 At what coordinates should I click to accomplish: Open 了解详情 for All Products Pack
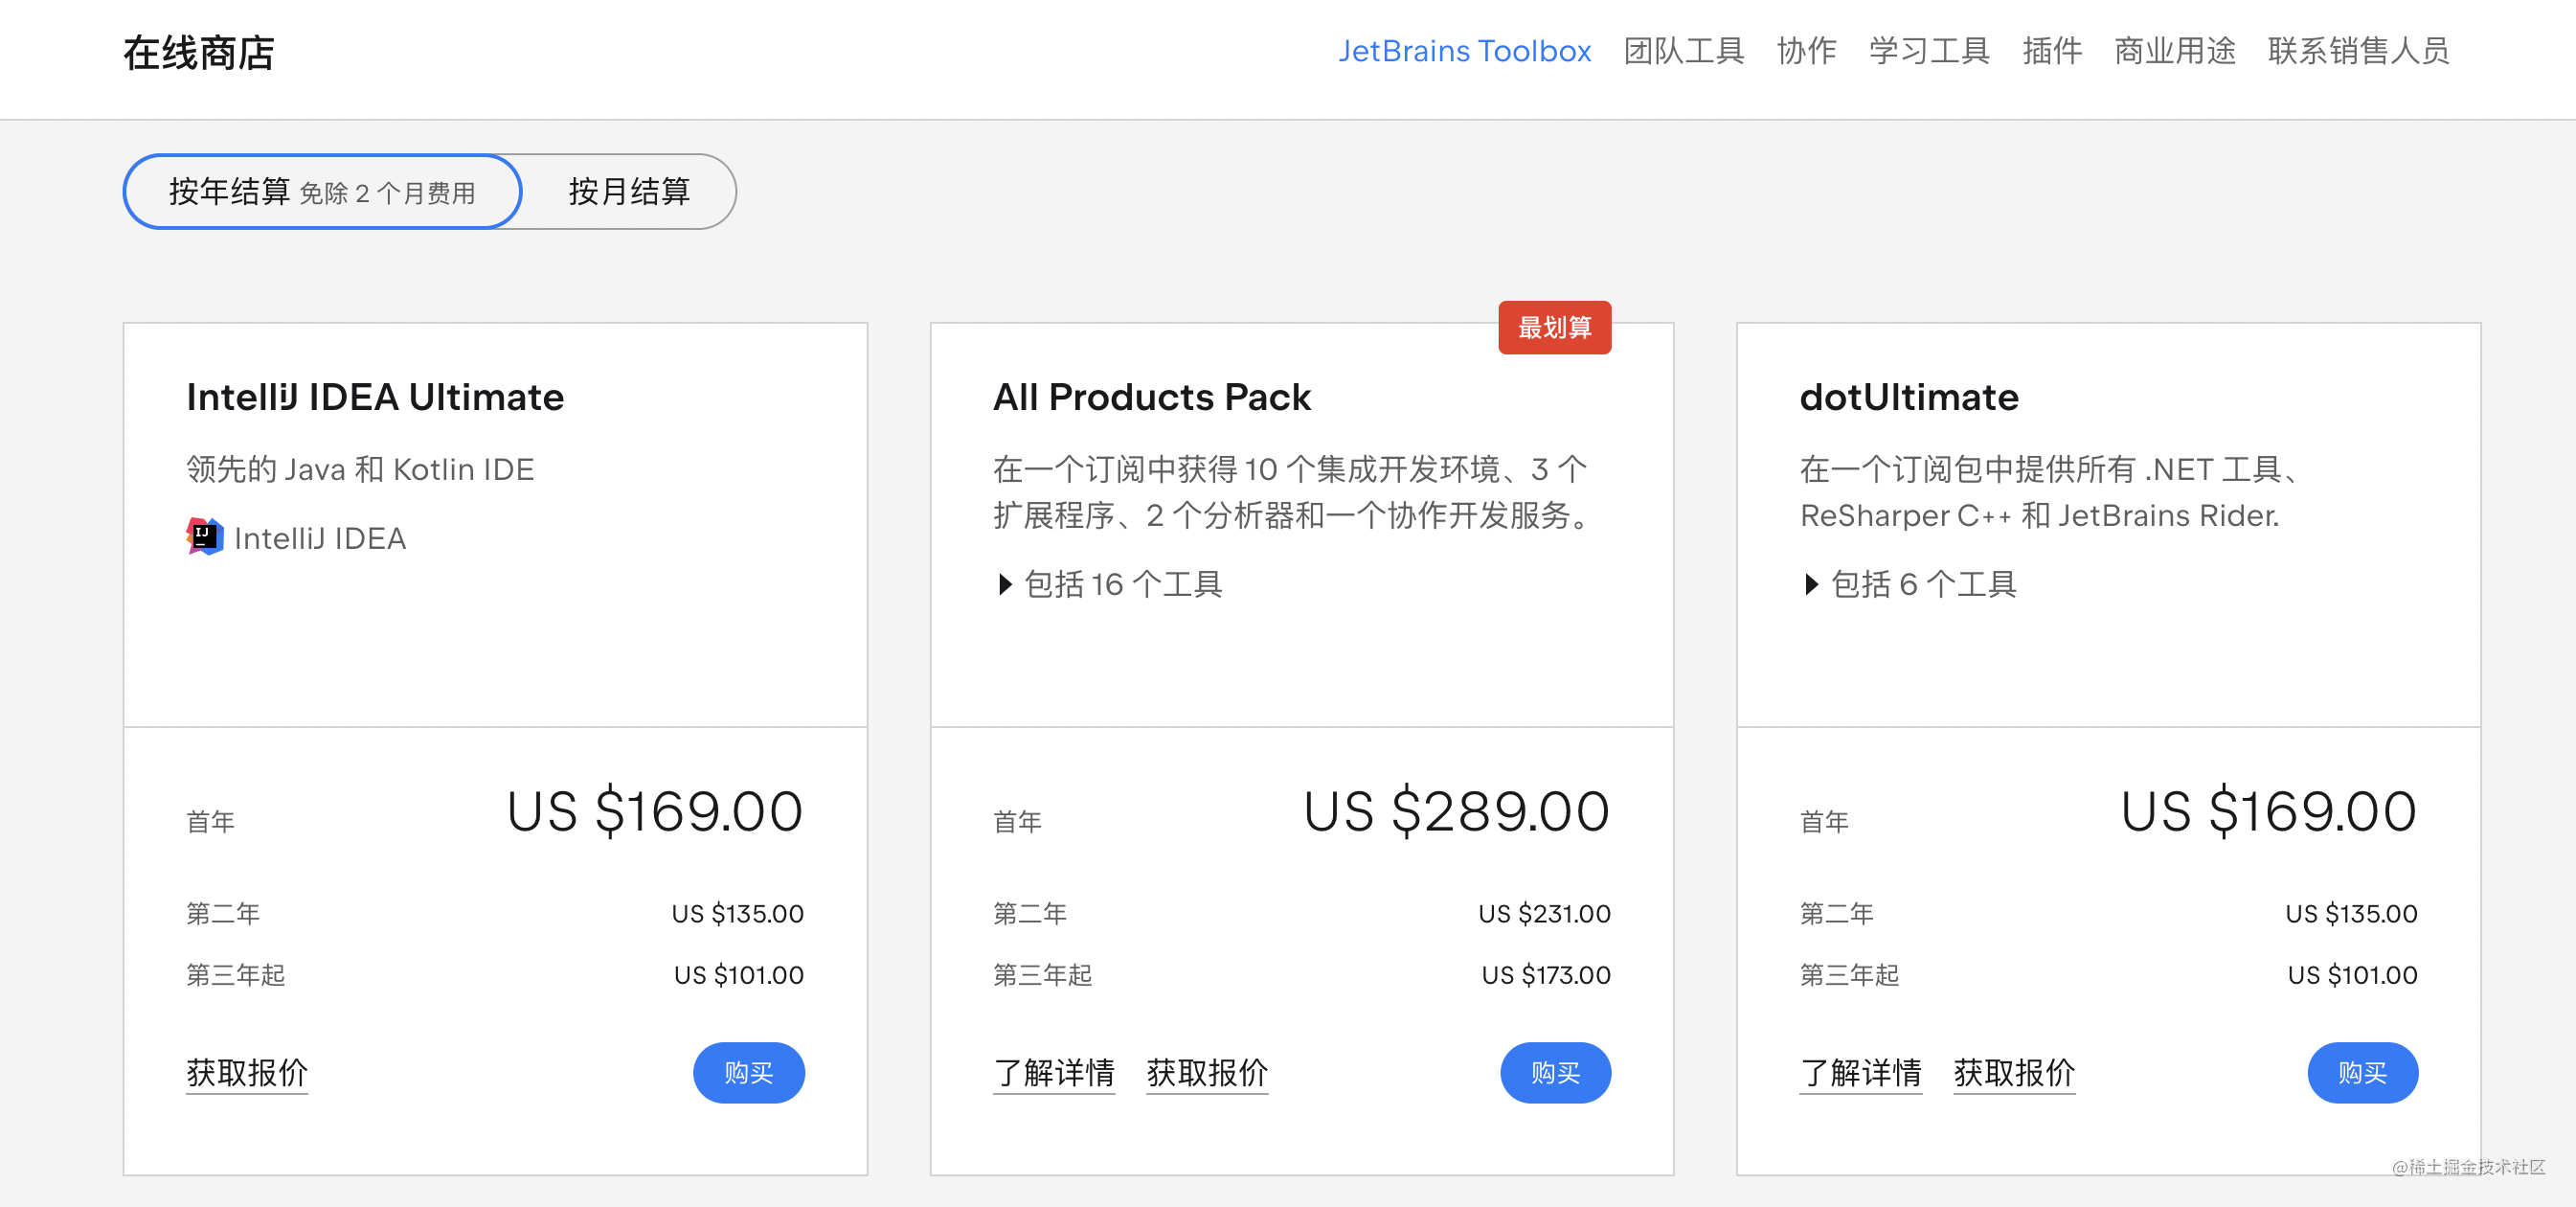pyautogui.click(x=1054, y=1072)
